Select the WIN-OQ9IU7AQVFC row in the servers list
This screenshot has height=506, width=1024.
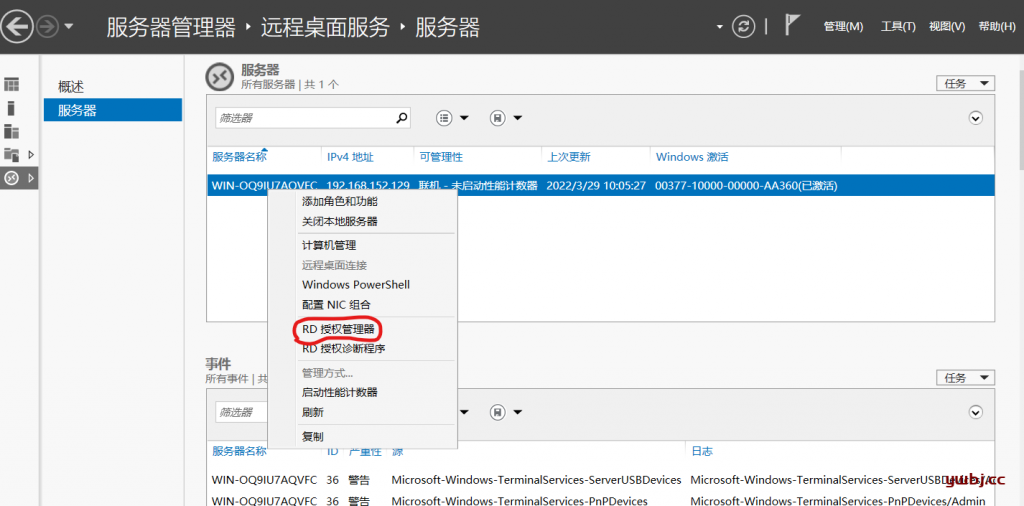[x=600, y=185]
